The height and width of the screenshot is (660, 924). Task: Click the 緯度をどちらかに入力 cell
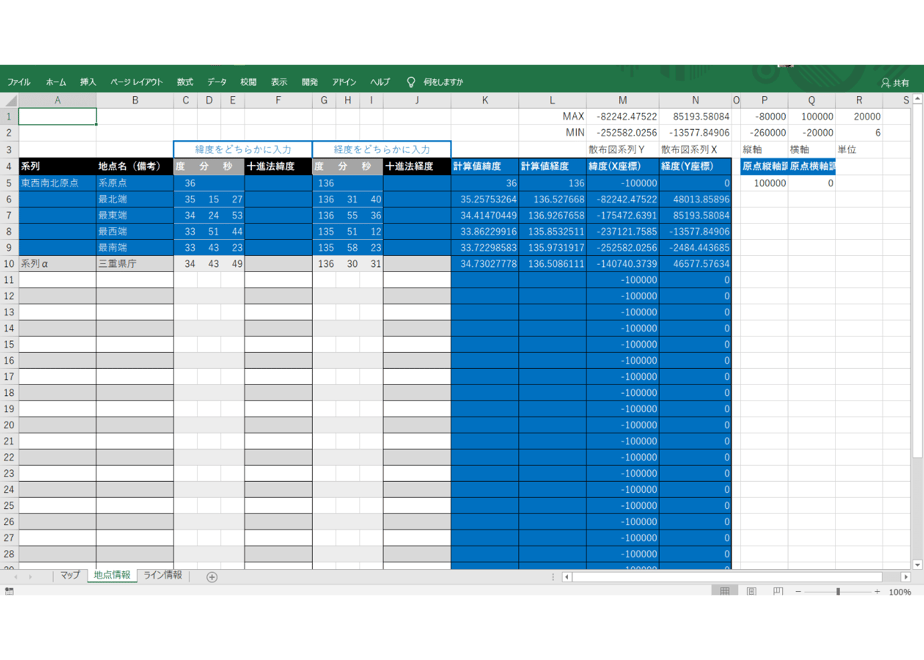243,150
